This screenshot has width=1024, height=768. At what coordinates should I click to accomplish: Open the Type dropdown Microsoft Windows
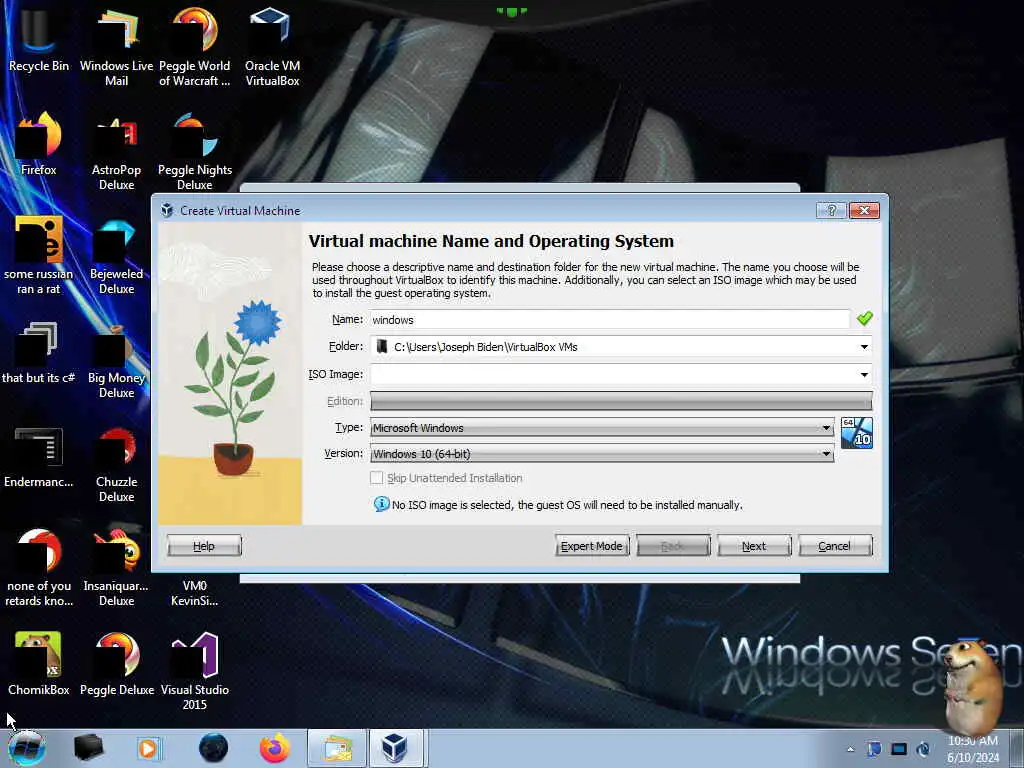pyautogui.click(x=601, y=428)
